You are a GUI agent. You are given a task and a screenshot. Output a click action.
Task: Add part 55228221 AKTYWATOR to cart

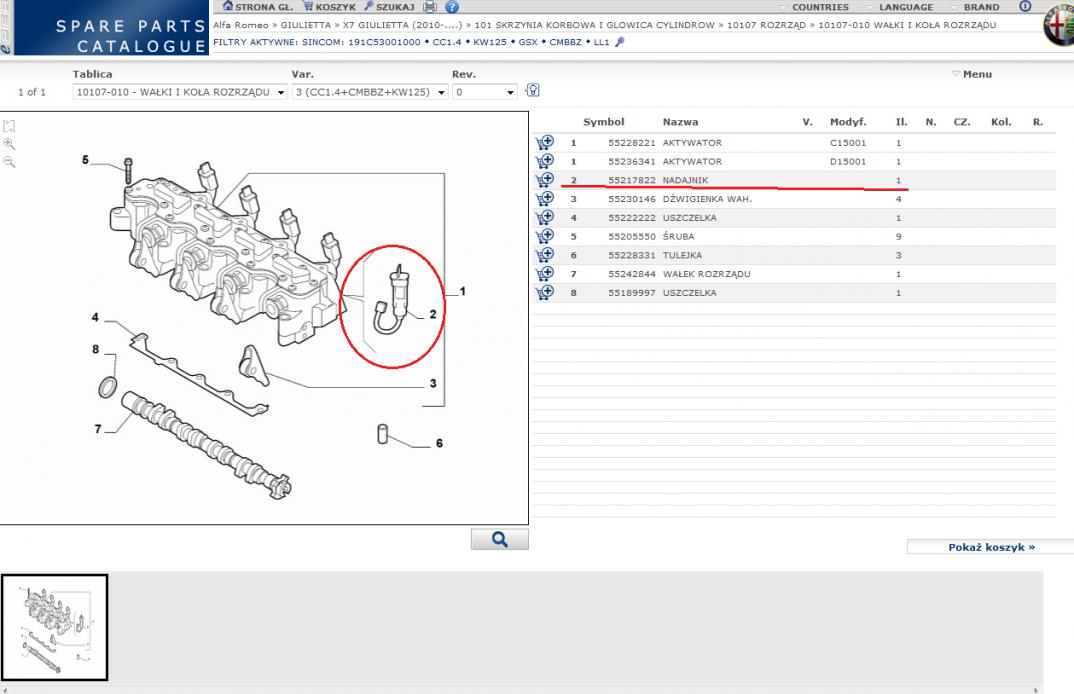point(545,142)
